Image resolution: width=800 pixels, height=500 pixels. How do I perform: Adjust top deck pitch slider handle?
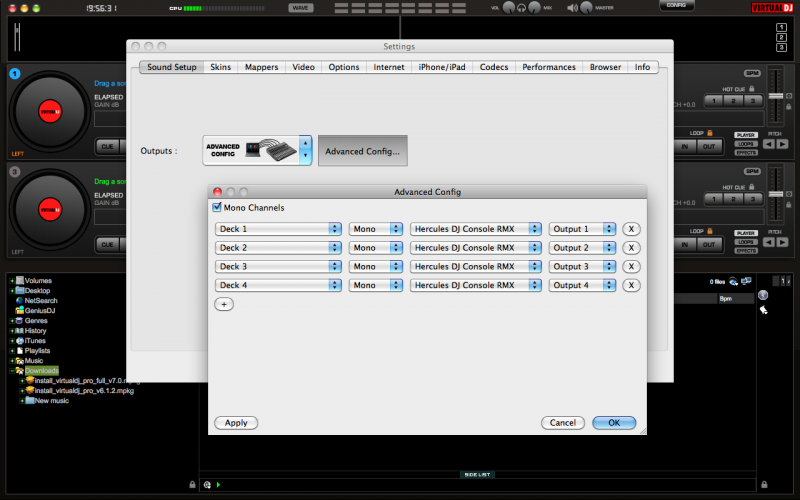click(x=776, y=96)
